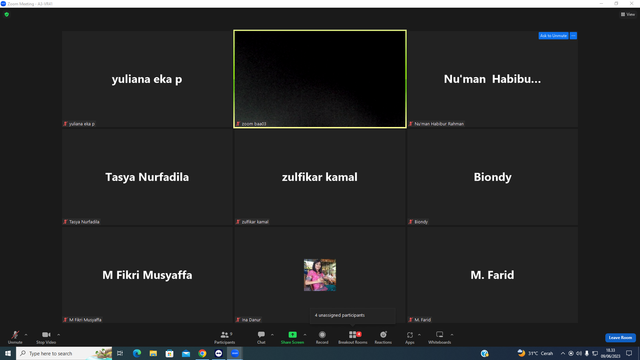Open the Chat panel
This screenshot has height=360, width=640.
[x=261, y=338]
